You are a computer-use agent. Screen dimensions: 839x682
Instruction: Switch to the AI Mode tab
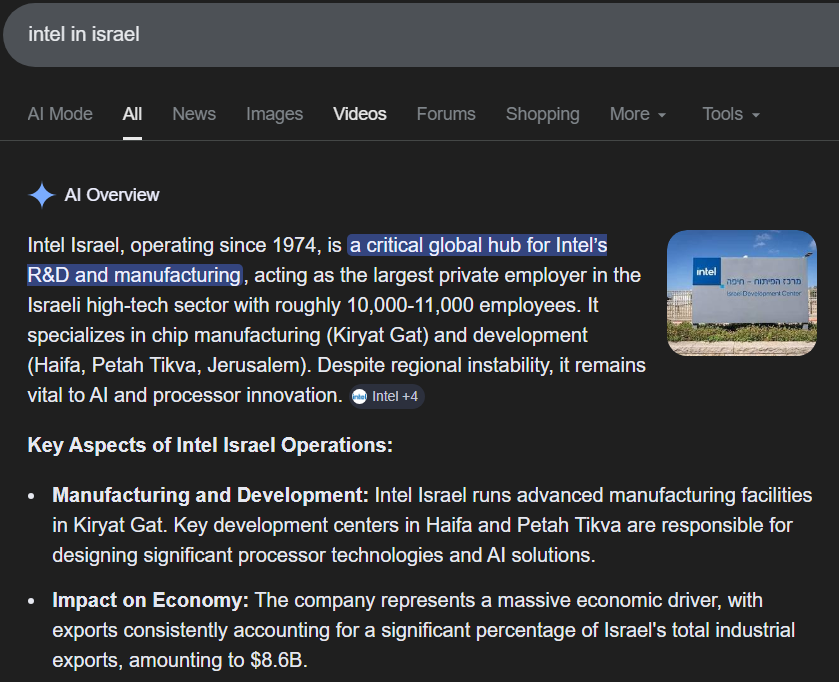pos(60,114)
